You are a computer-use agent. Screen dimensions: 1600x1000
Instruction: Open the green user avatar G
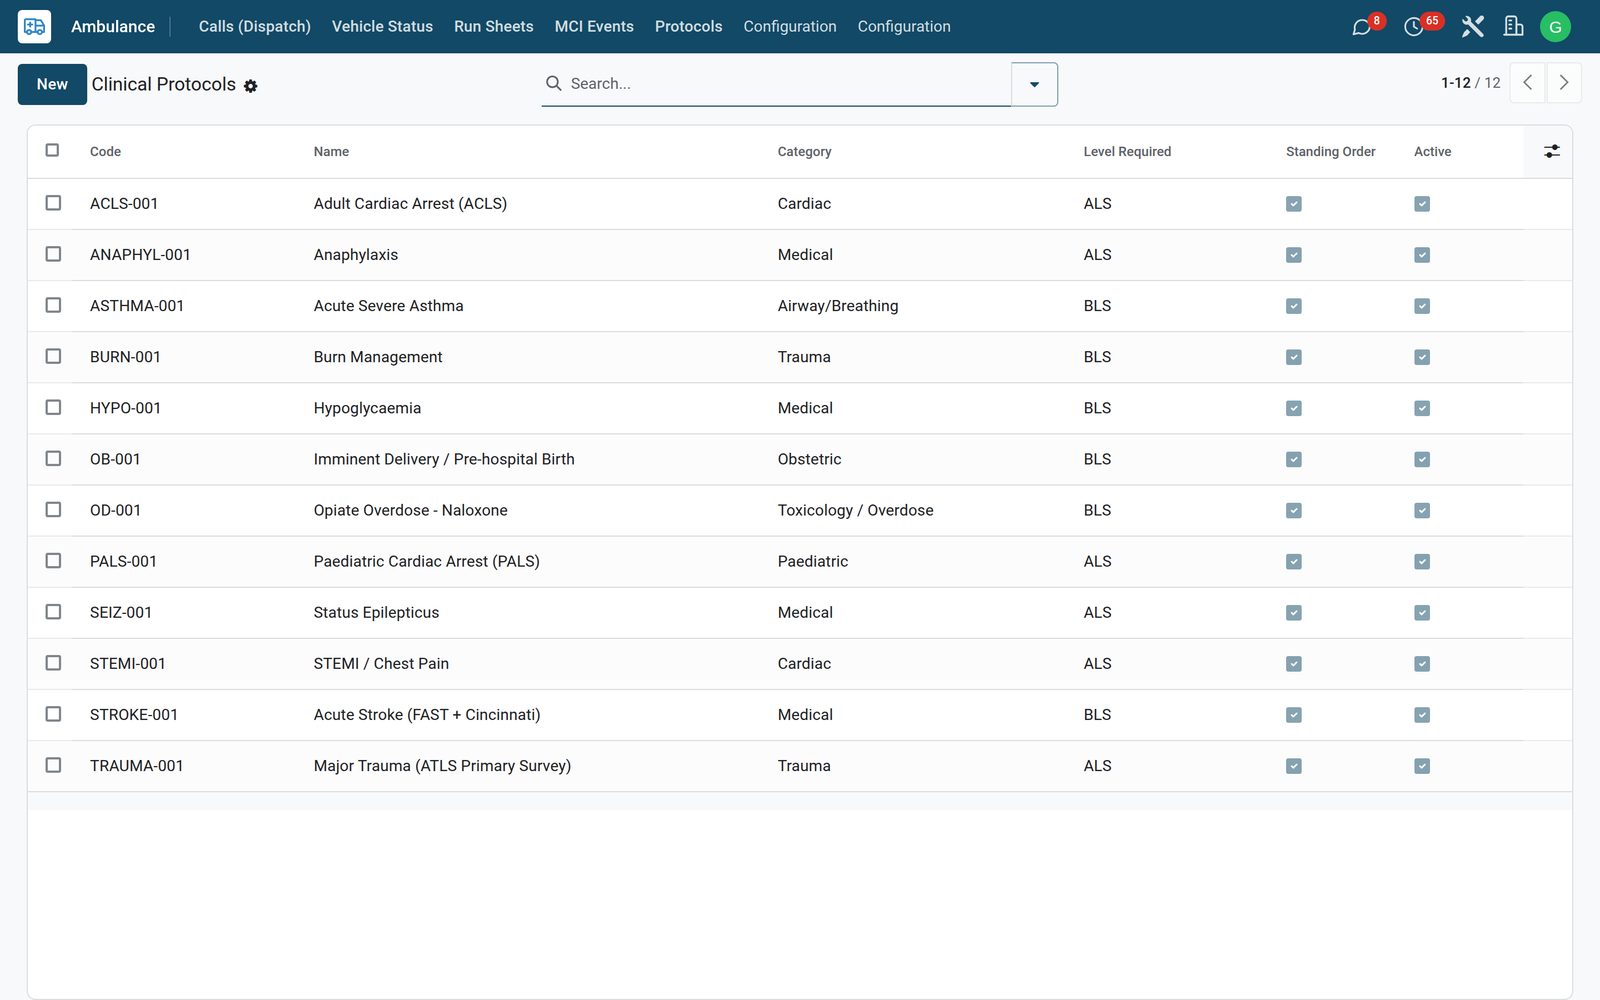tap(1555, 27)
